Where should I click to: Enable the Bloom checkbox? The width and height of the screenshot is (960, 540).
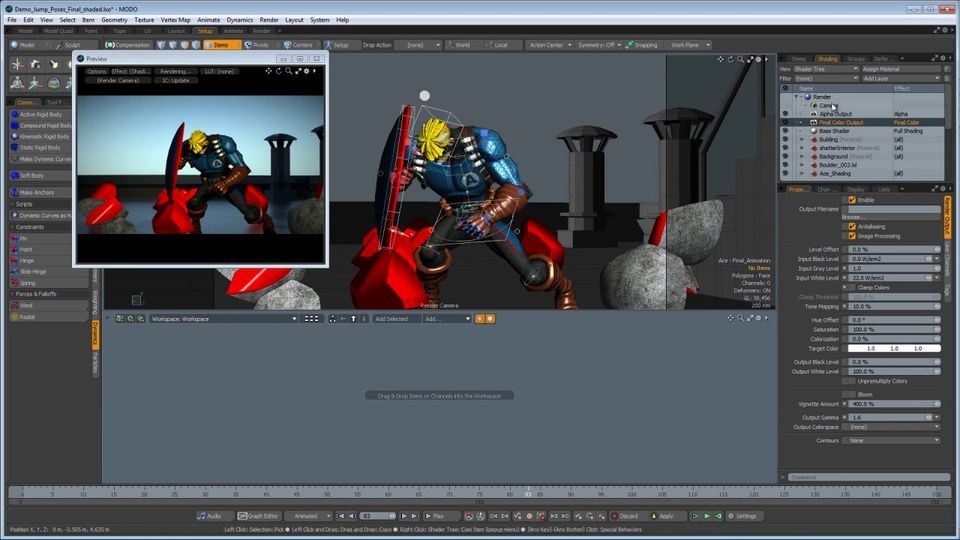pos(852,394)
